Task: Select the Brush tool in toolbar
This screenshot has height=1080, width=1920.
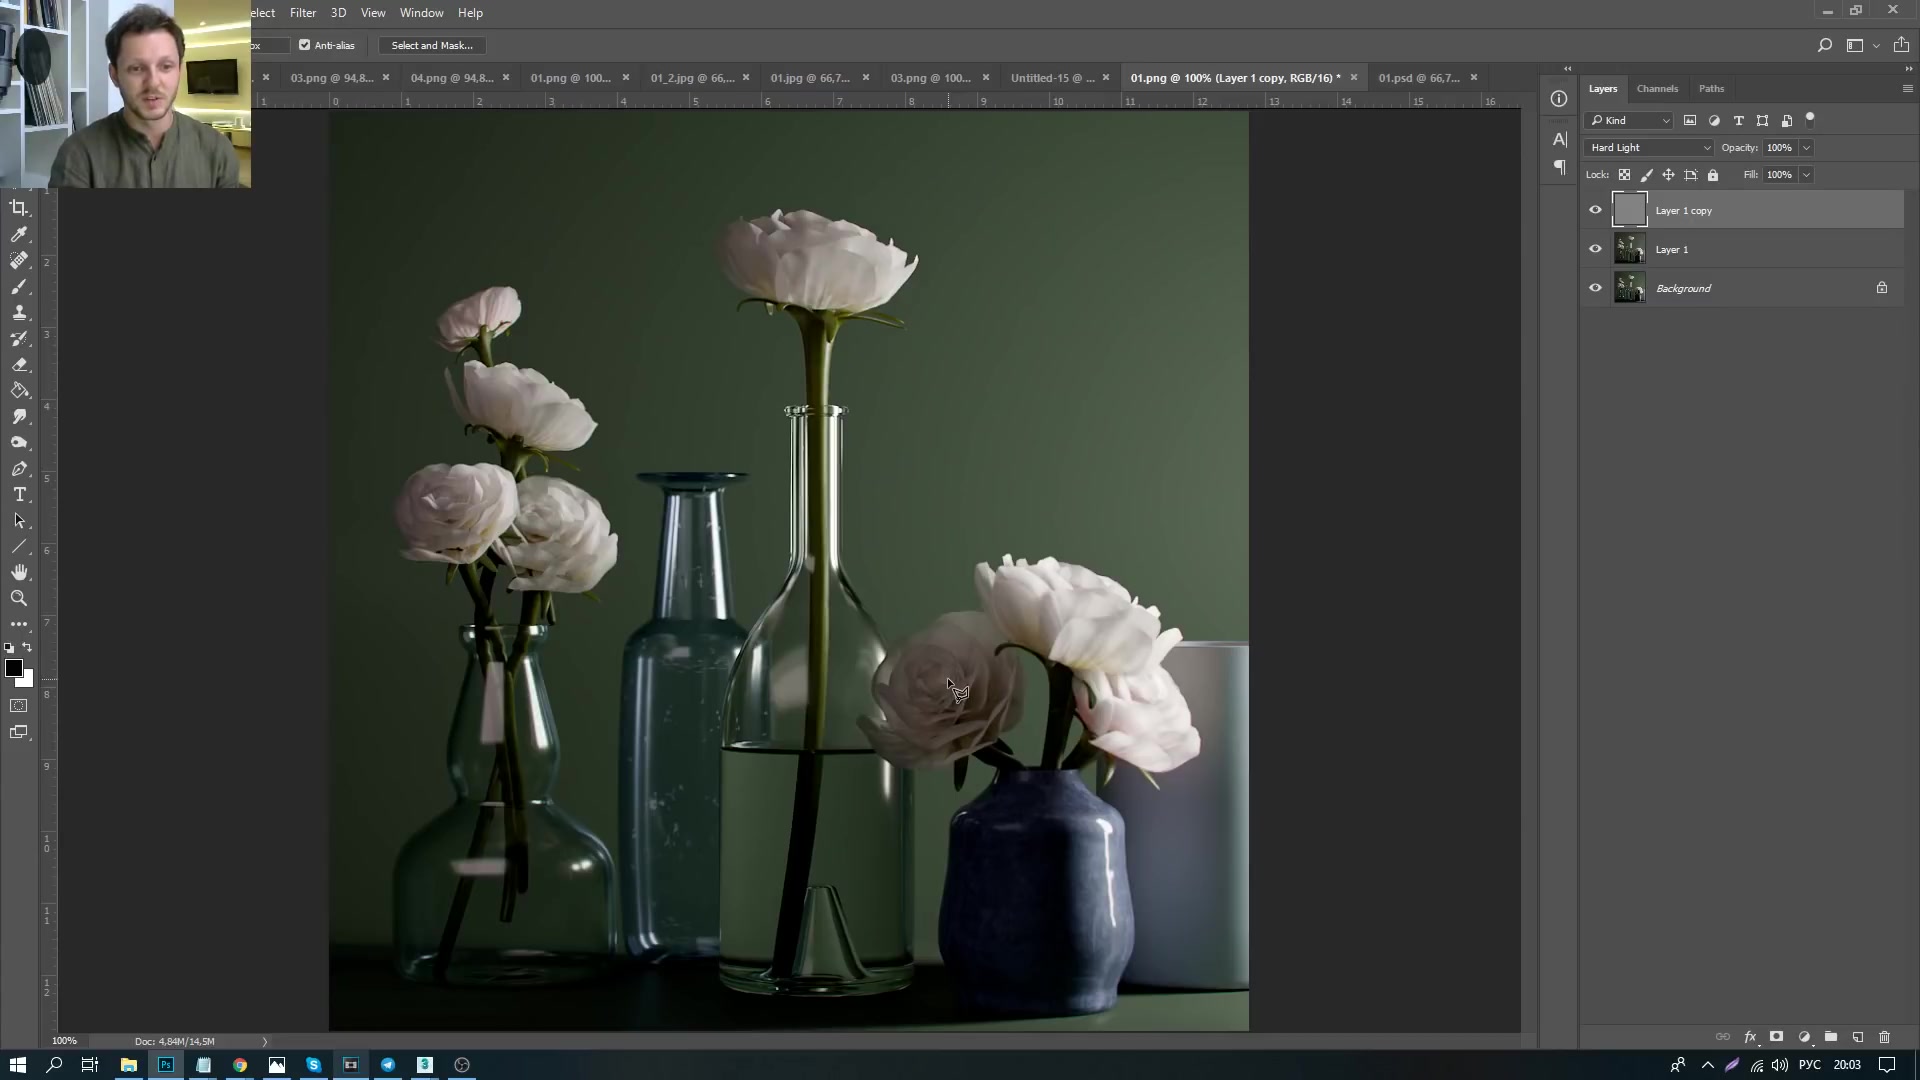Action: point(18,287)
